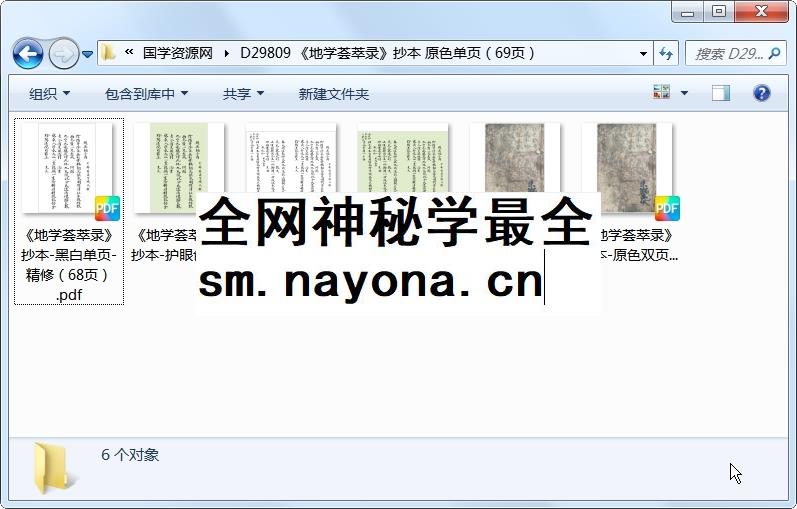Click the 6 个对象 status text
The image size is (797, 509).
click(130, 455)
